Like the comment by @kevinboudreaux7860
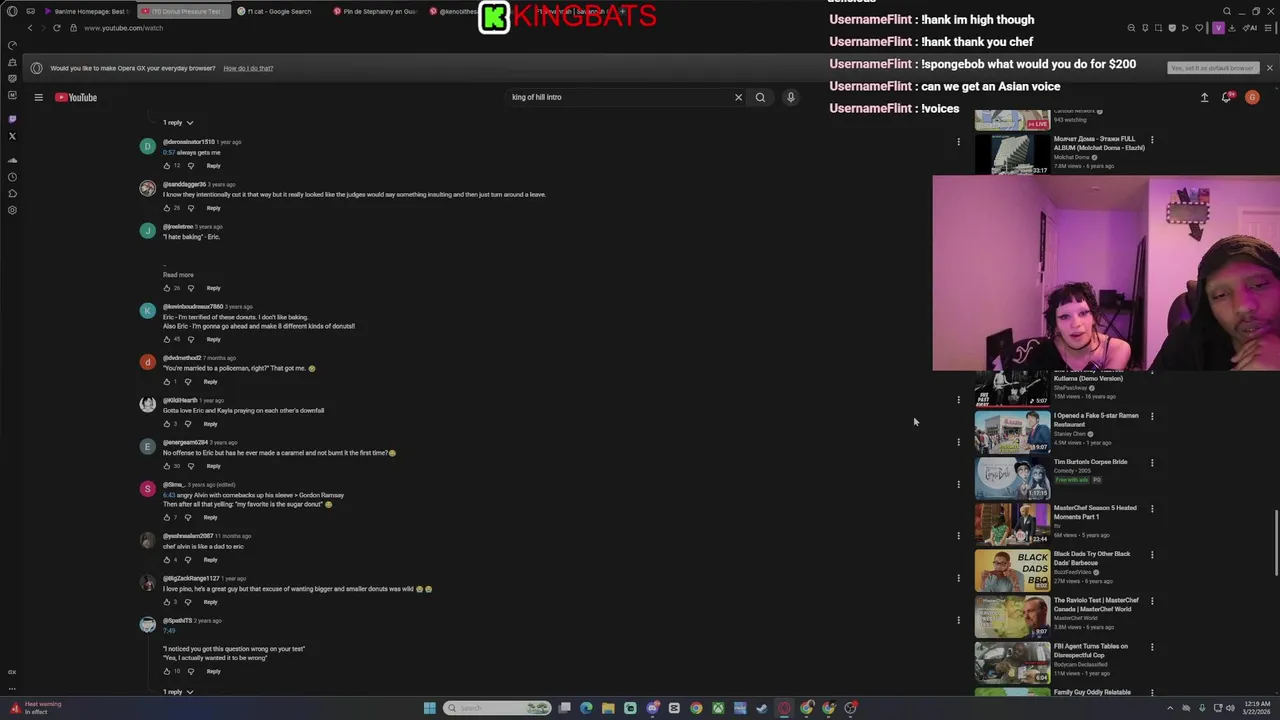 tap(167, 339)
